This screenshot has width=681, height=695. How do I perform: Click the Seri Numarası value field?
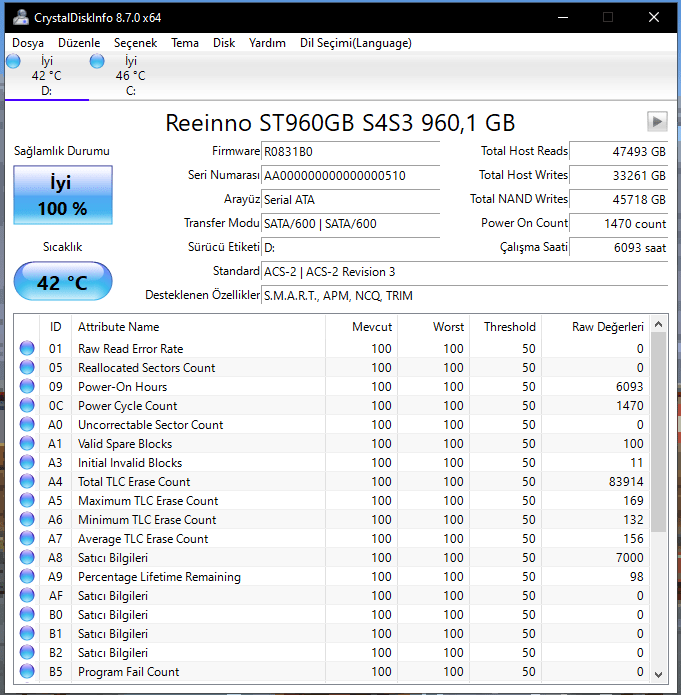tap(350, 175)
